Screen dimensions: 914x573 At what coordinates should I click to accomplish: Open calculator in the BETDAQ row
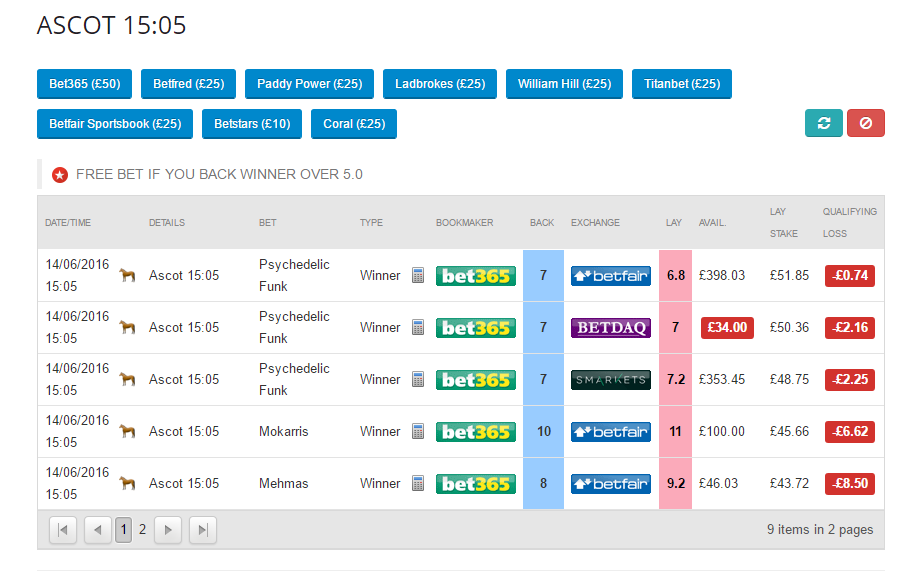tap(418, 327)
